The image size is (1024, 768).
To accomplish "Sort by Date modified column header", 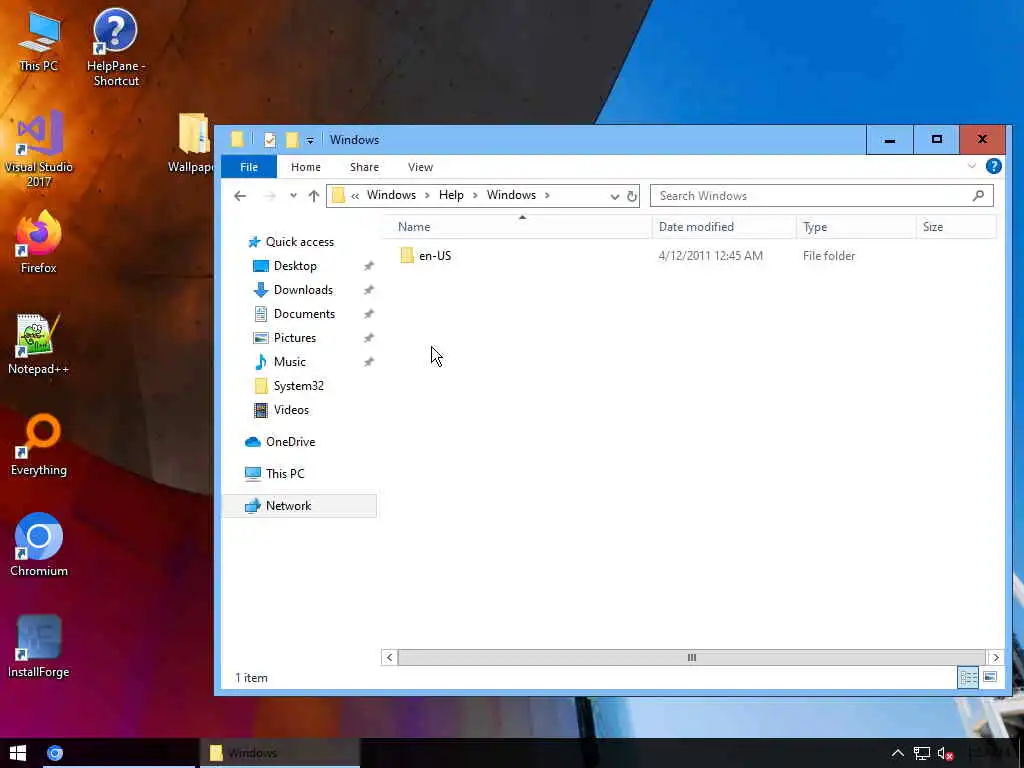I will pos(724,227).
